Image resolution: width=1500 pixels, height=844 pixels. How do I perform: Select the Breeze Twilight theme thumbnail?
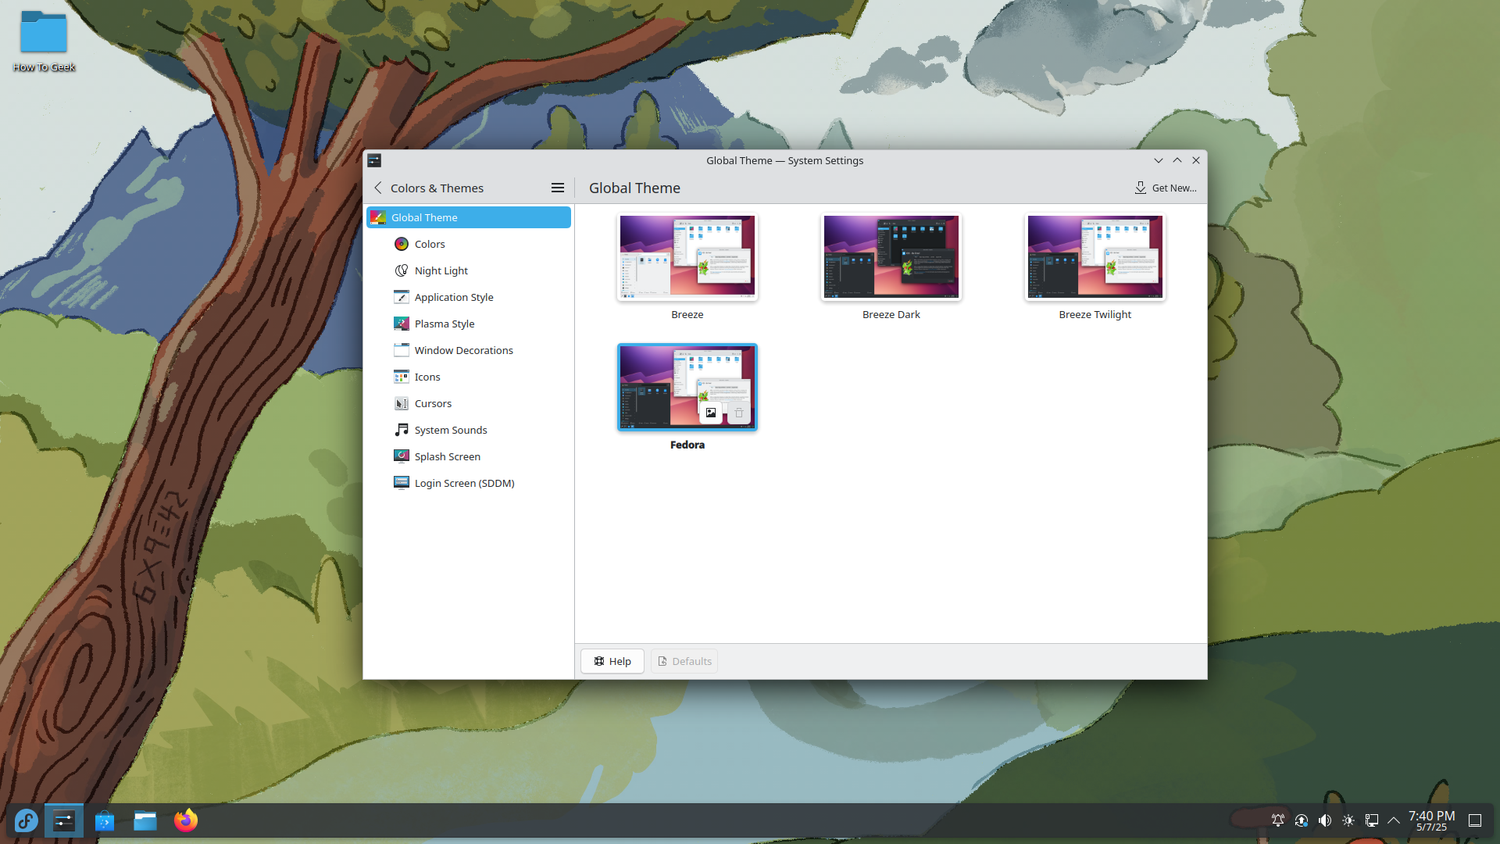[x=1095, y=257]
